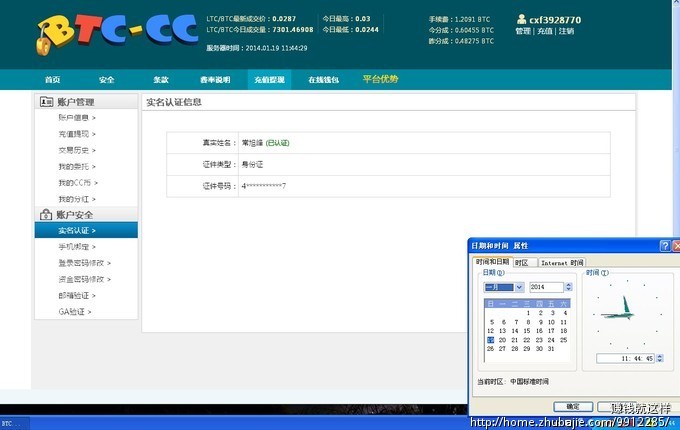The height and width of the screenshot is (430, 680).
Task: Click the time field showing 11:44:45
Action: (x=625, y=358)
